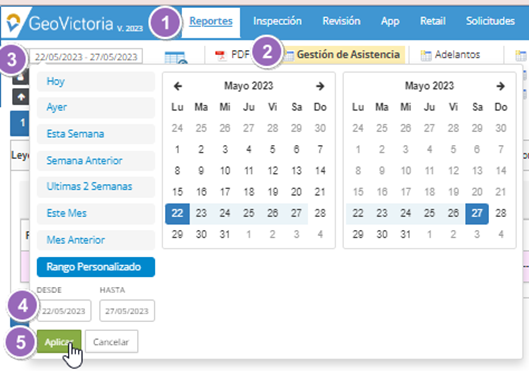Click the upward arrow icon on left edge

coord(21,97)
